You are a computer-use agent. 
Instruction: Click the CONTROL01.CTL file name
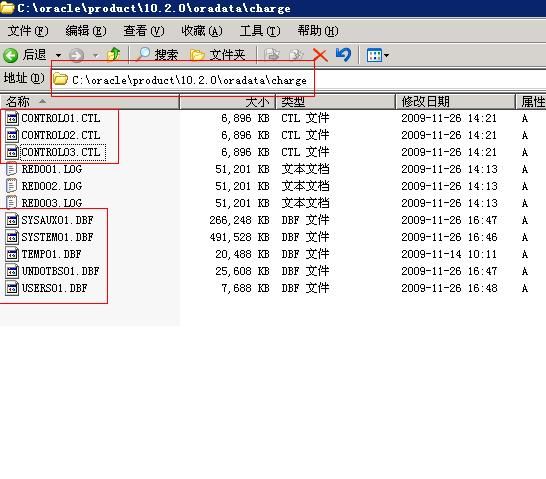pos(61,118)
